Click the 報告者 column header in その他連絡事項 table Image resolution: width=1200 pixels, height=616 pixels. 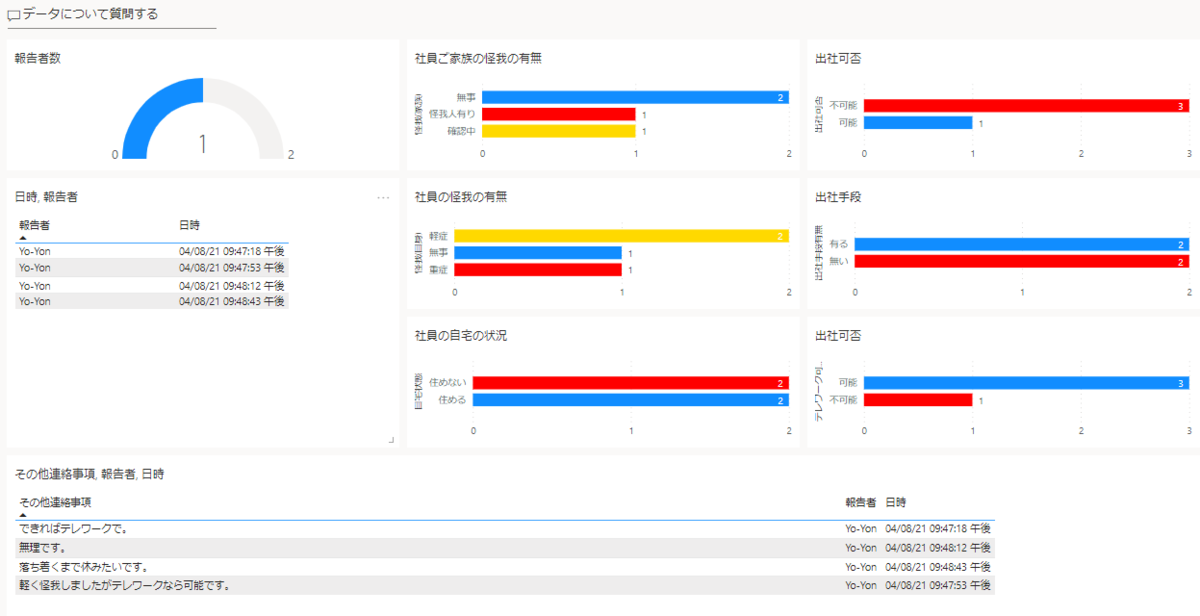(860, 502)
